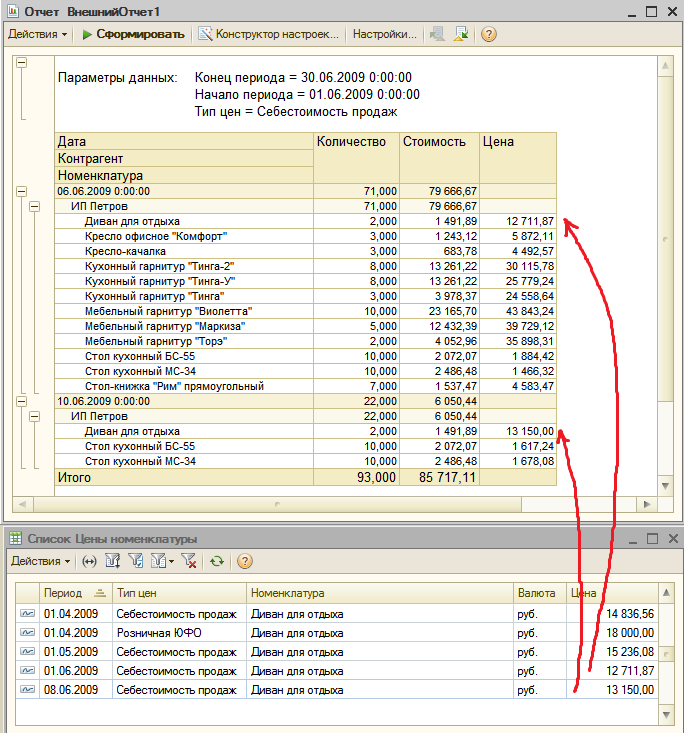Select the Мебельный гарнитур "Маркиза" cell
684x733 pixels.
(x=184, y=326)
